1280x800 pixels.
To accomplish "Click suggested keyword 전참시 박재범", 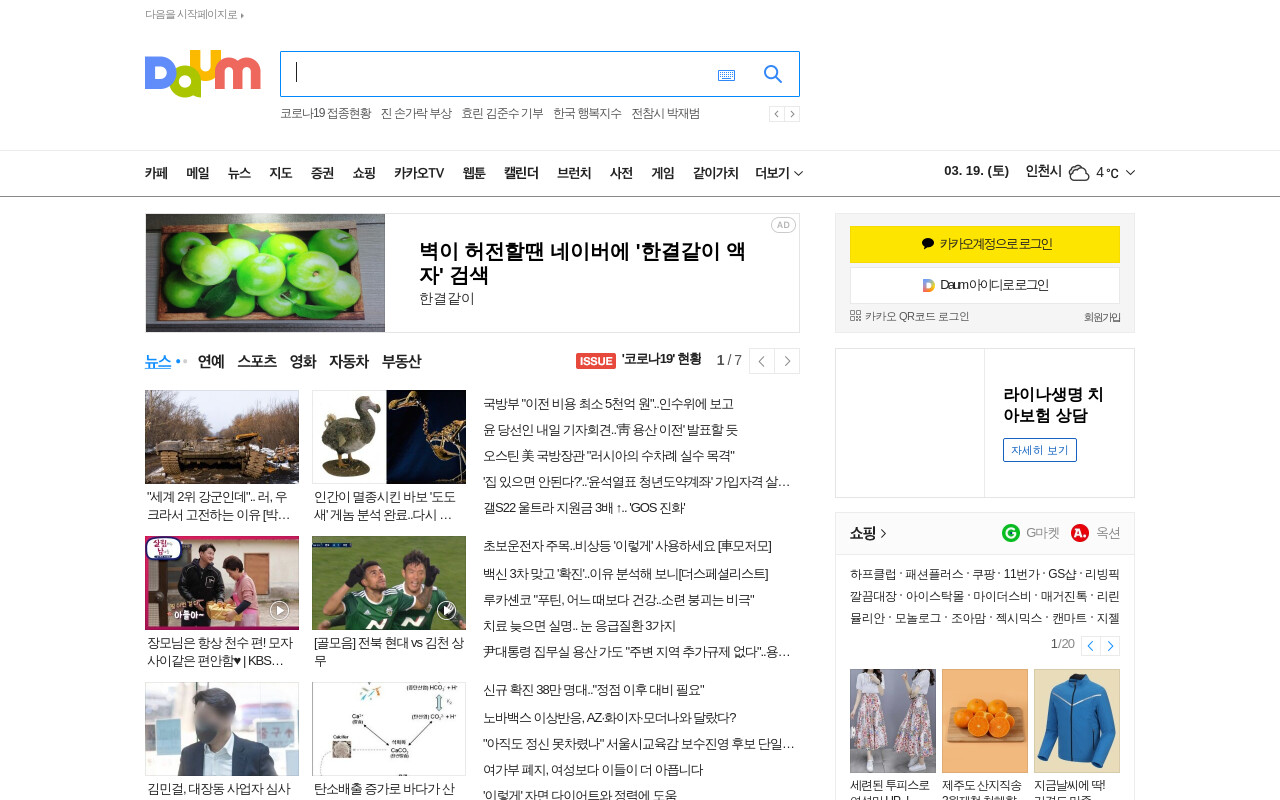I will click(x=665, y=114).
